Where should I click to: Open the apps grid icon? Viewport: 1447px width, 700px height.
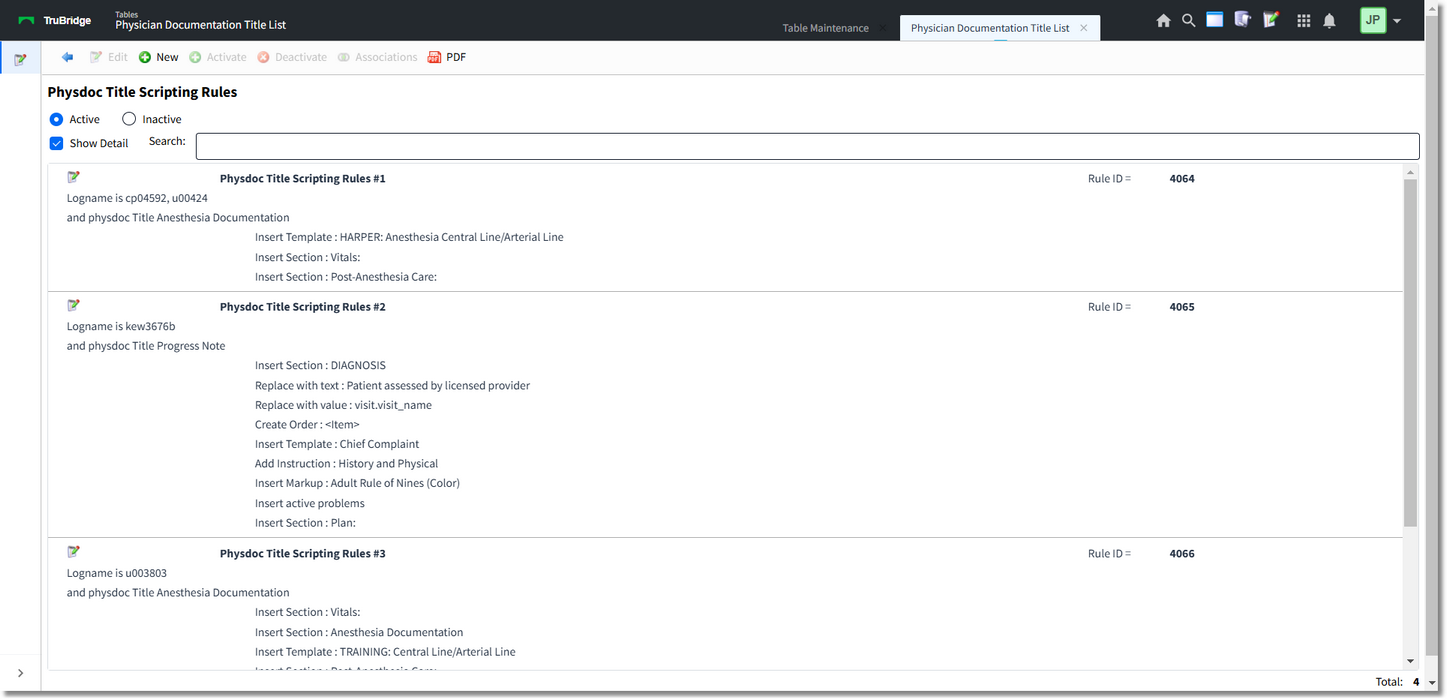tap(1303, 20)
